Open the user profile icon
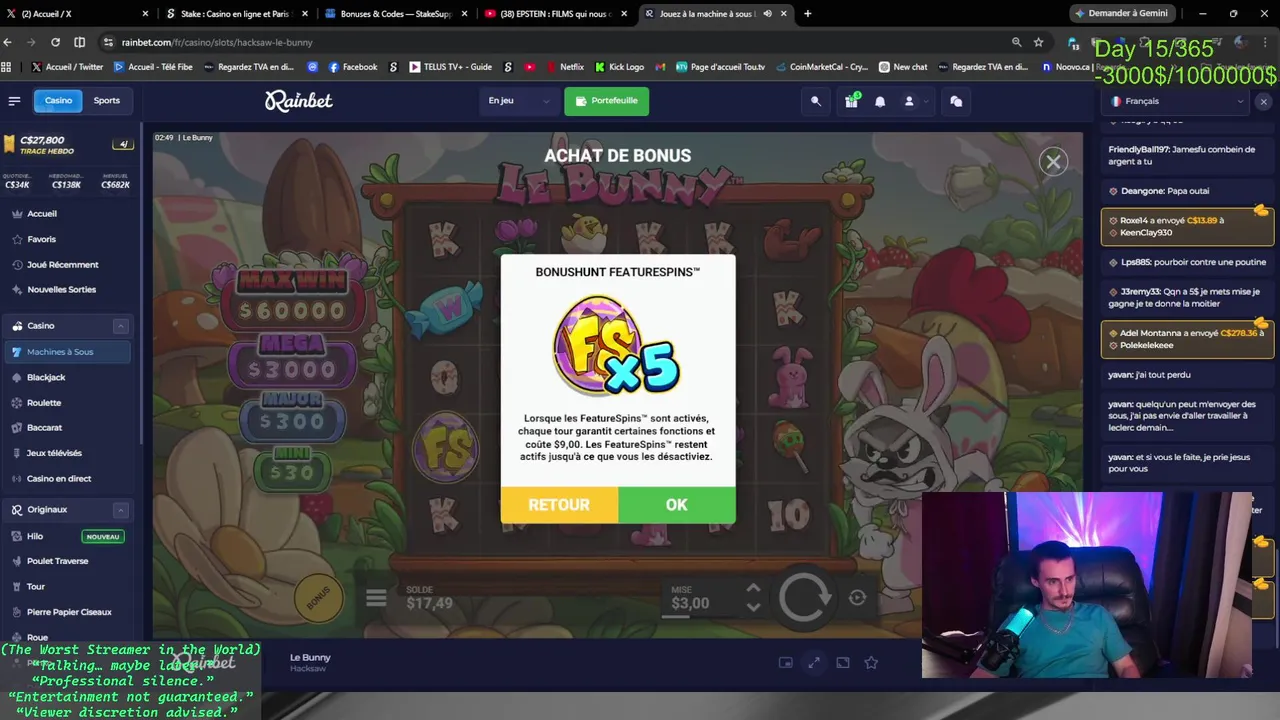1280x720 pixels. coord(909,101)
